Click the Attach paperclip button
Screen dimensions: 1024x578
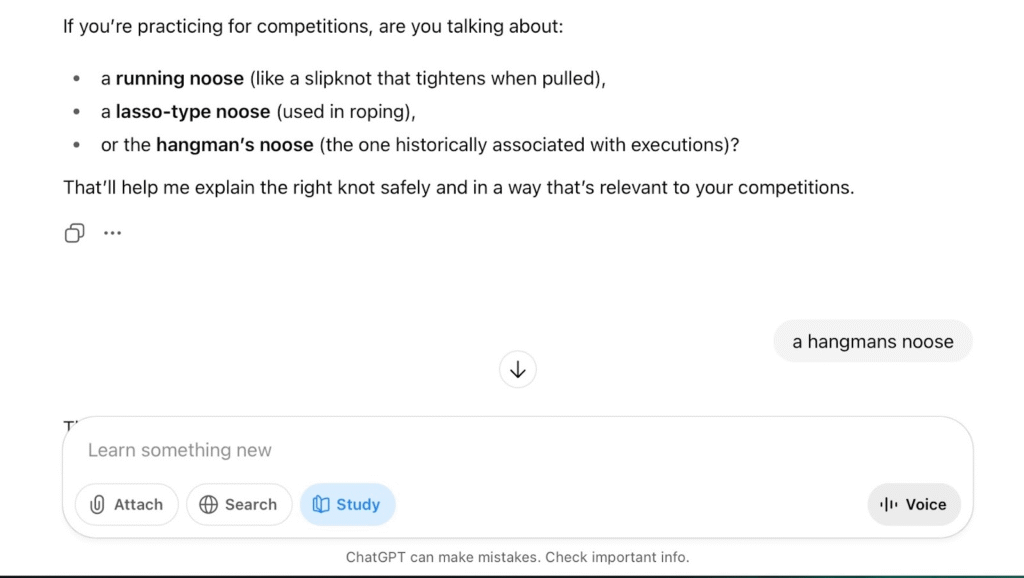tap(126, 505)
